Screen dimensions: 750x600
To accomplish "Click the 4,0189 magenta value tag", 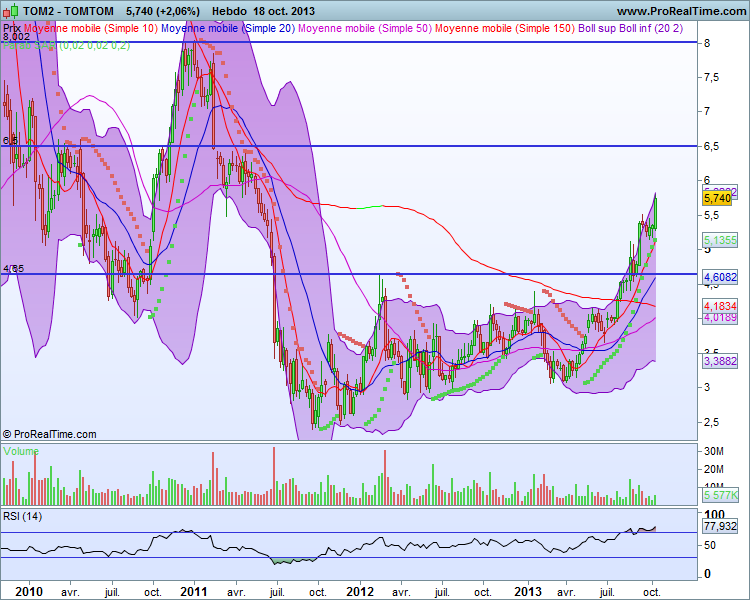I will tap(720, 318).
